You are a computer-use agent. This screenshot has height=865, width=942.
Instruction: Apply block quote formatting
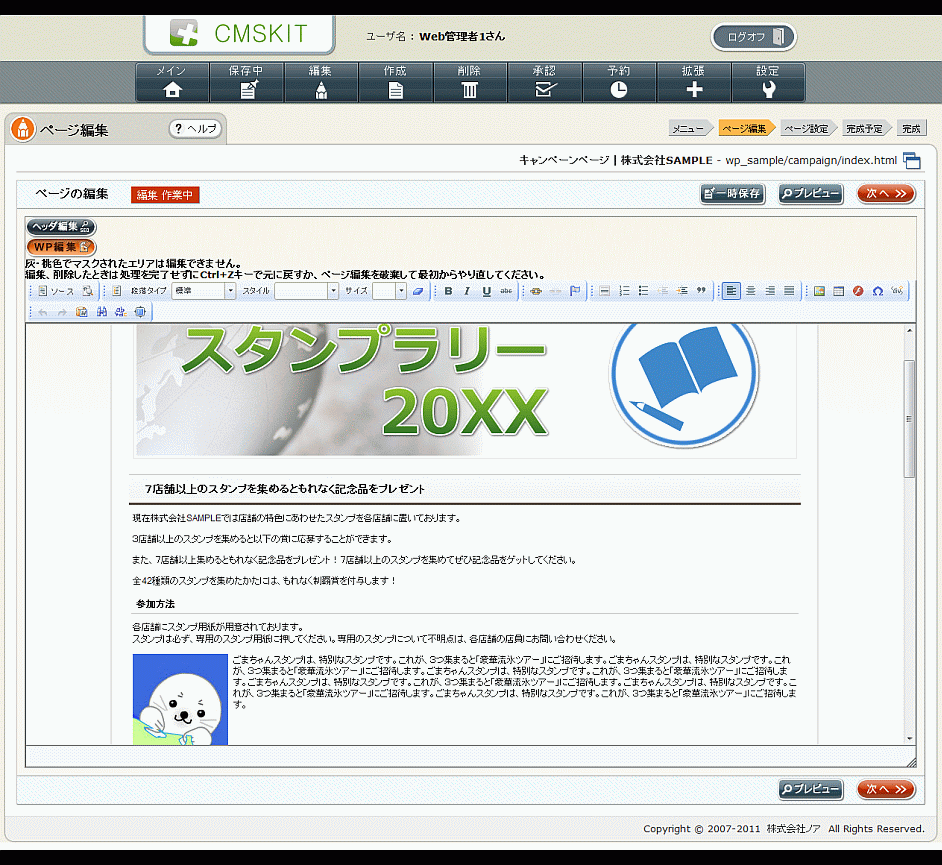tap(701, 291)
